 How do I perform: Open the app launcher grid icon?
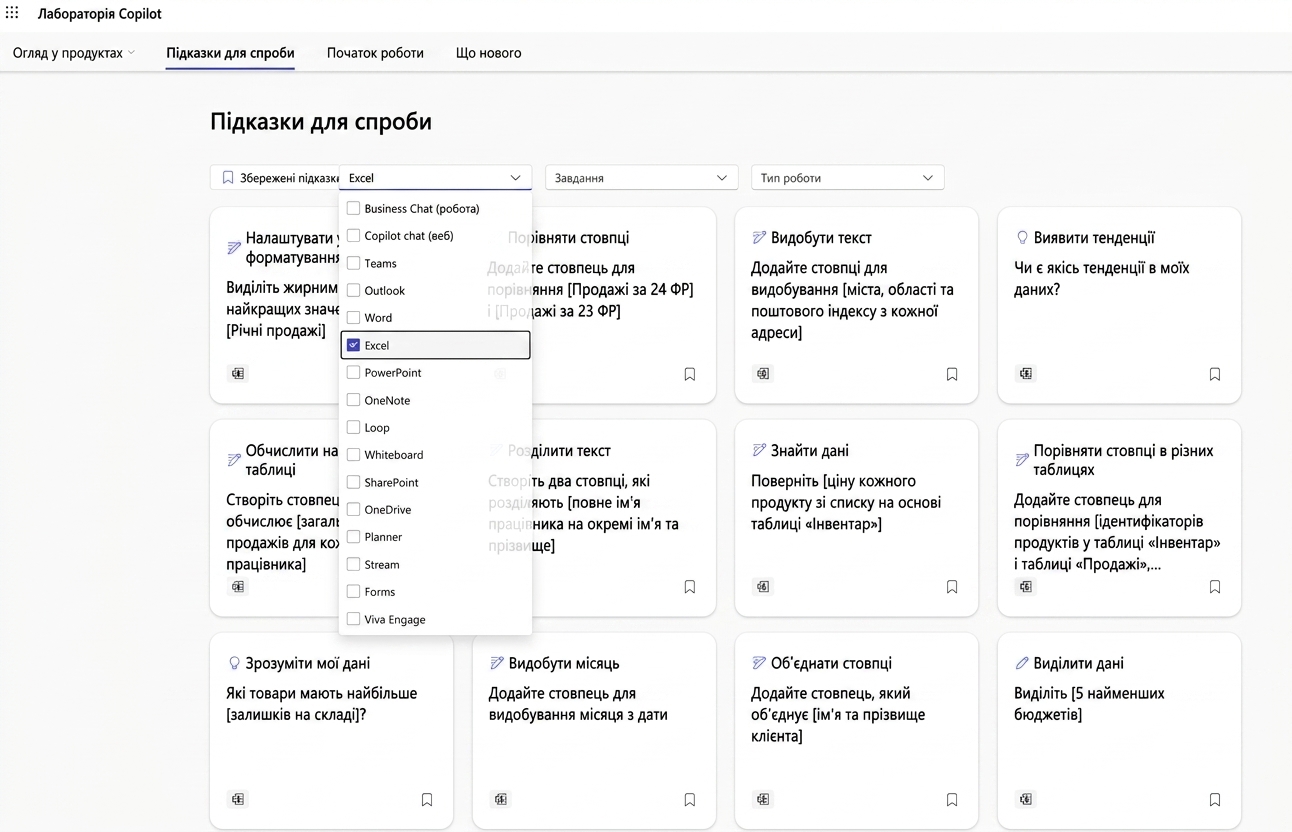pyautogui.click(x=12, y=13)
